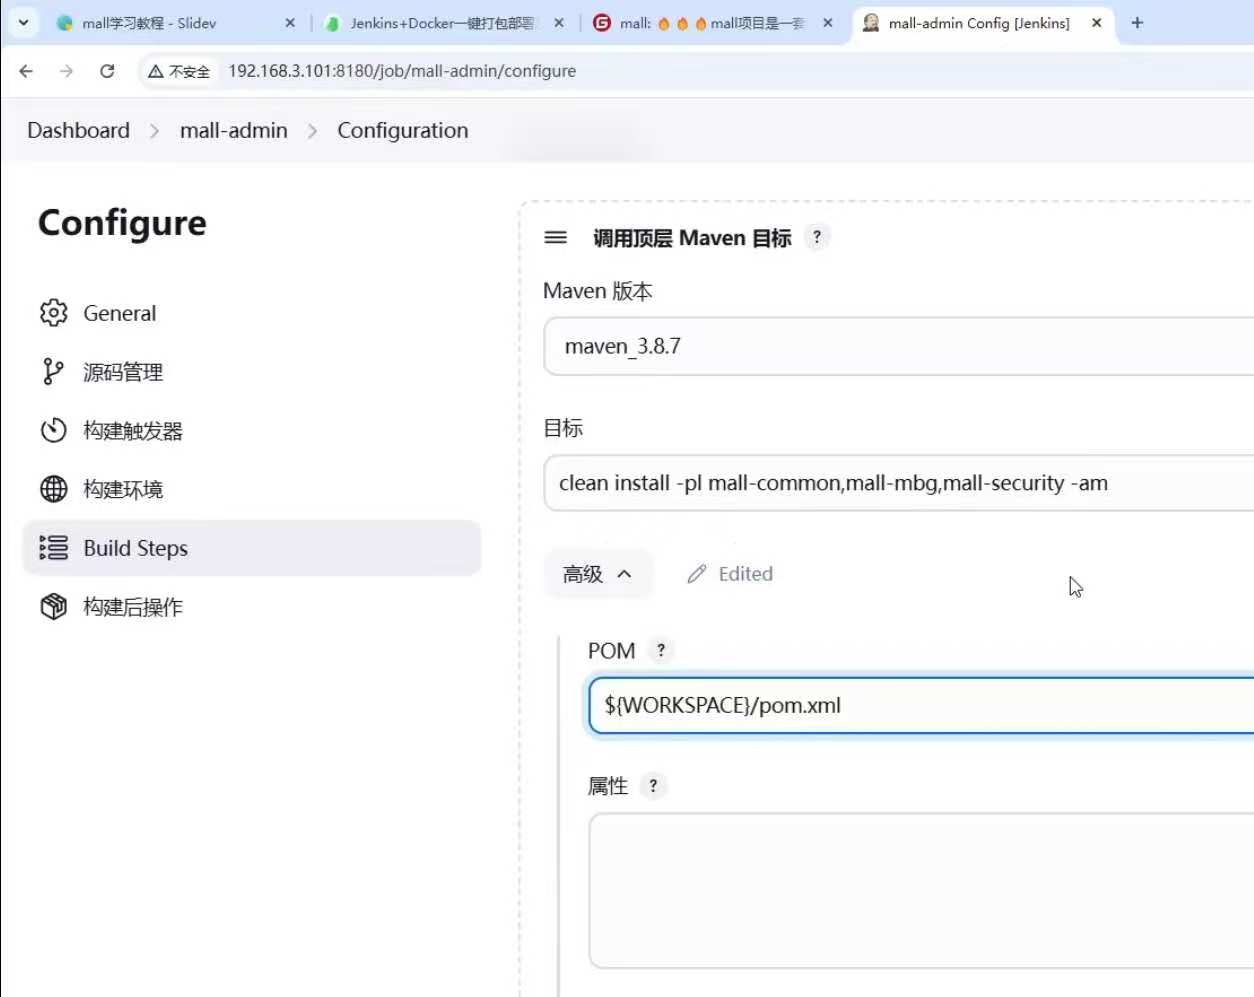This screenshot has height=997, width=1254.
Task: Go to the General section
Action: click(251, 313)
